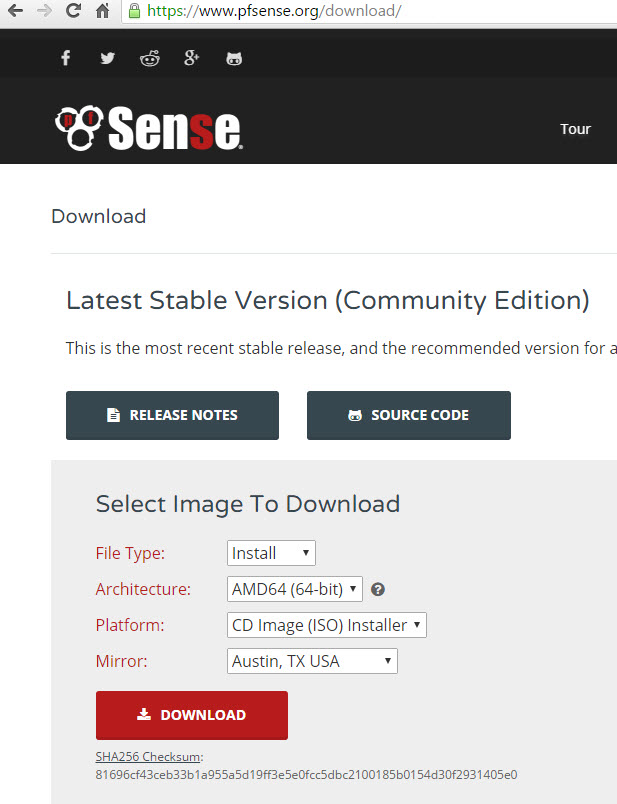Image resolution: width=617 pixels, height=804 pixels.
Task: Open the Reddit social icon
Action: coord(150,58)
